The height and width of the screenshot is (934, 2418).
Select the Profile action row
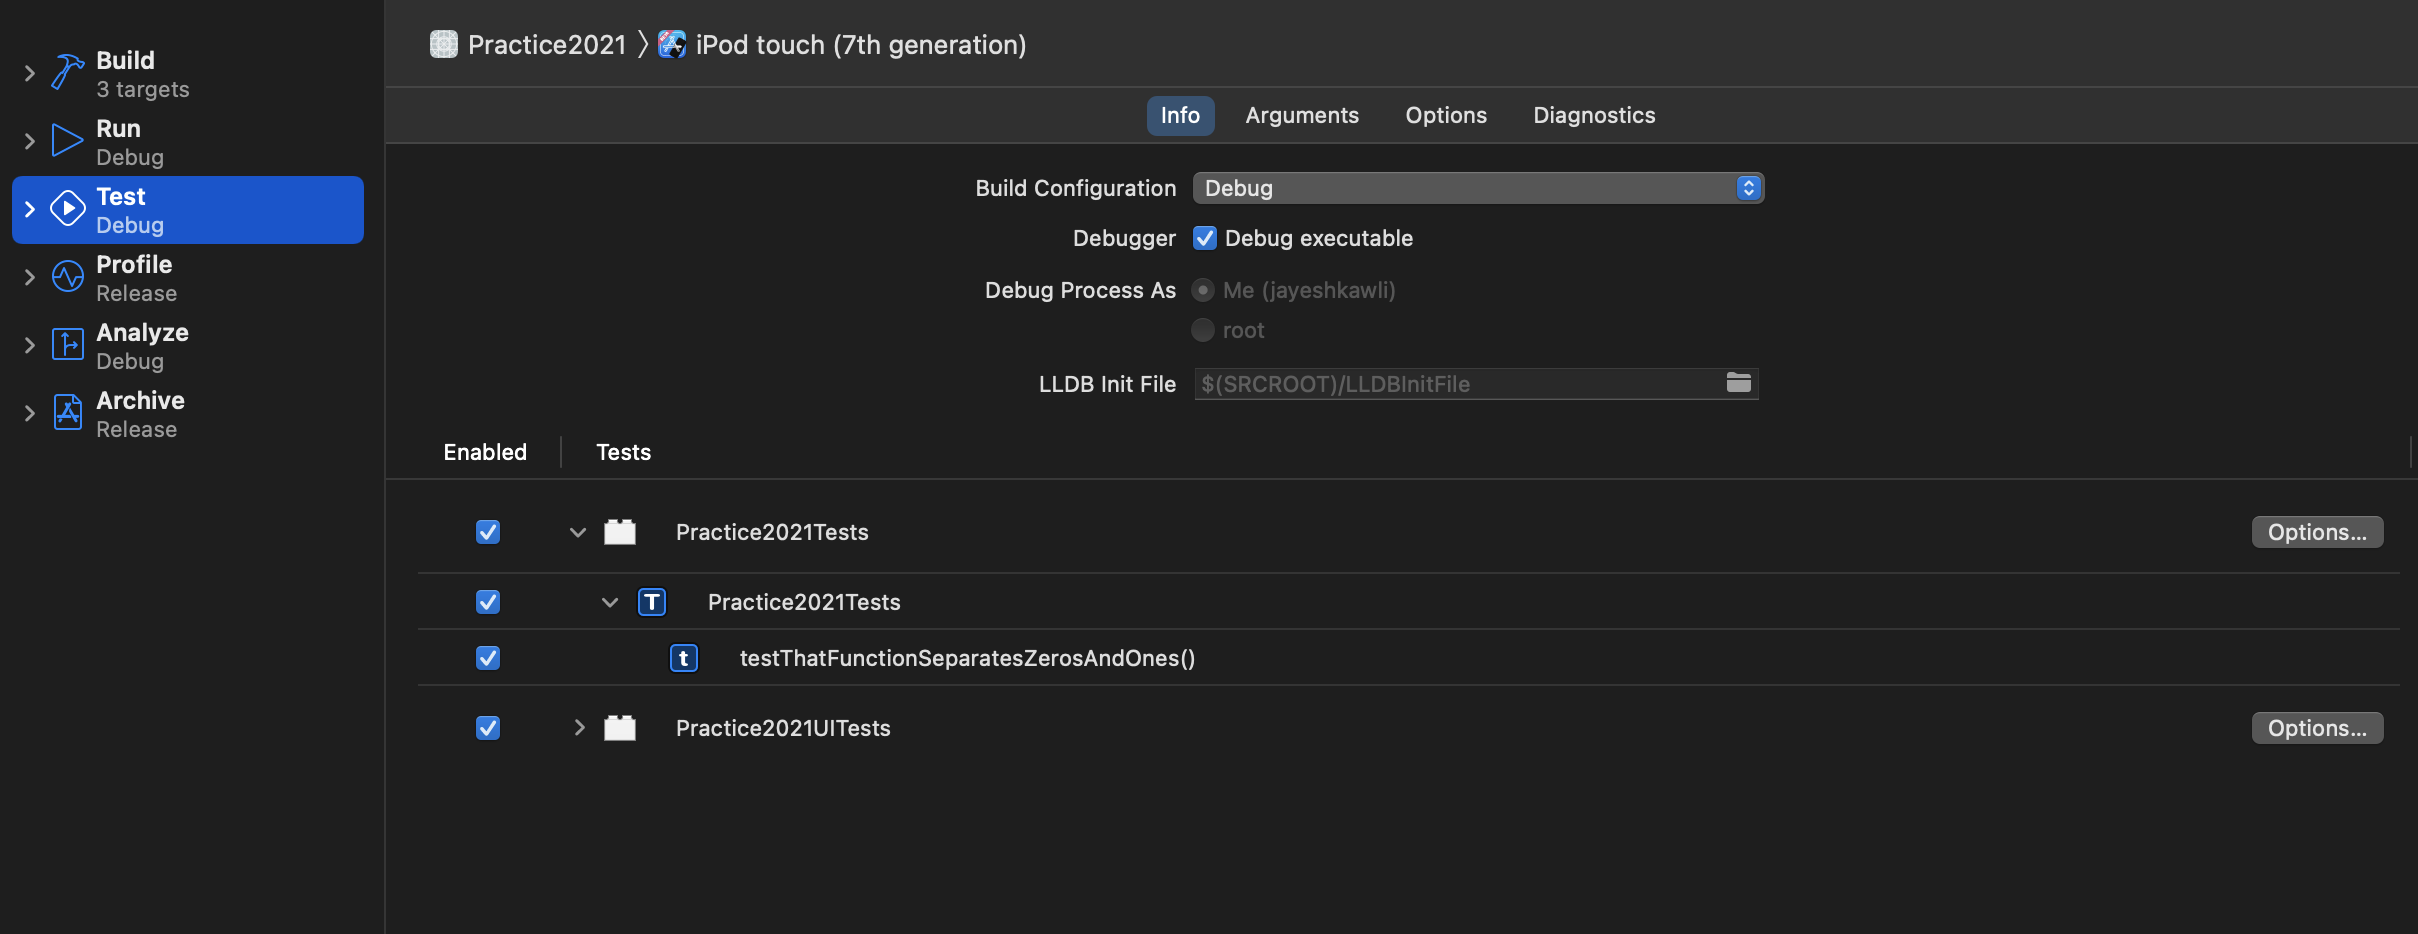(188, 278)
